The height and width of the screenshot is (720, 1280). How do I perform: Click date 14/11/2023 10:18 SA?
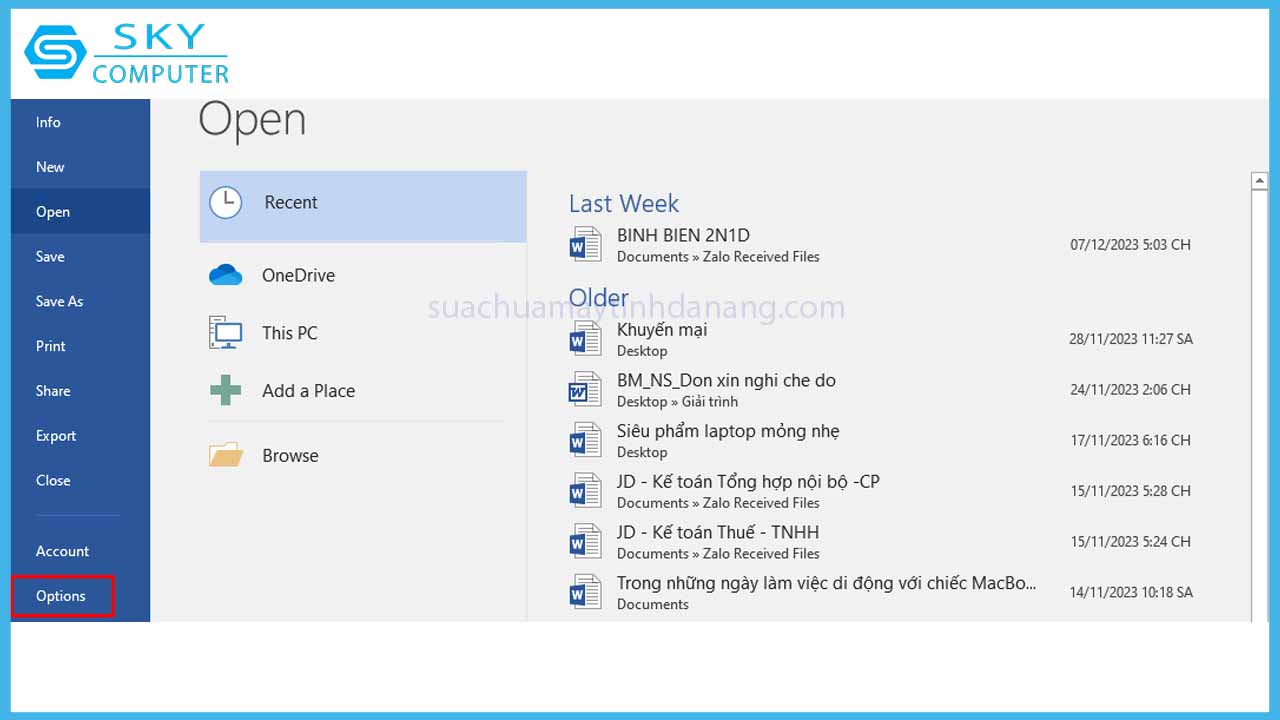1131,592
